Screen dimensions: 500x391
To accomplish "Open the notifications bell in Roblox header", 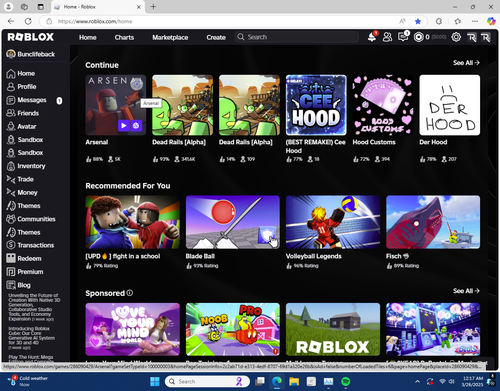I will 372,37.
